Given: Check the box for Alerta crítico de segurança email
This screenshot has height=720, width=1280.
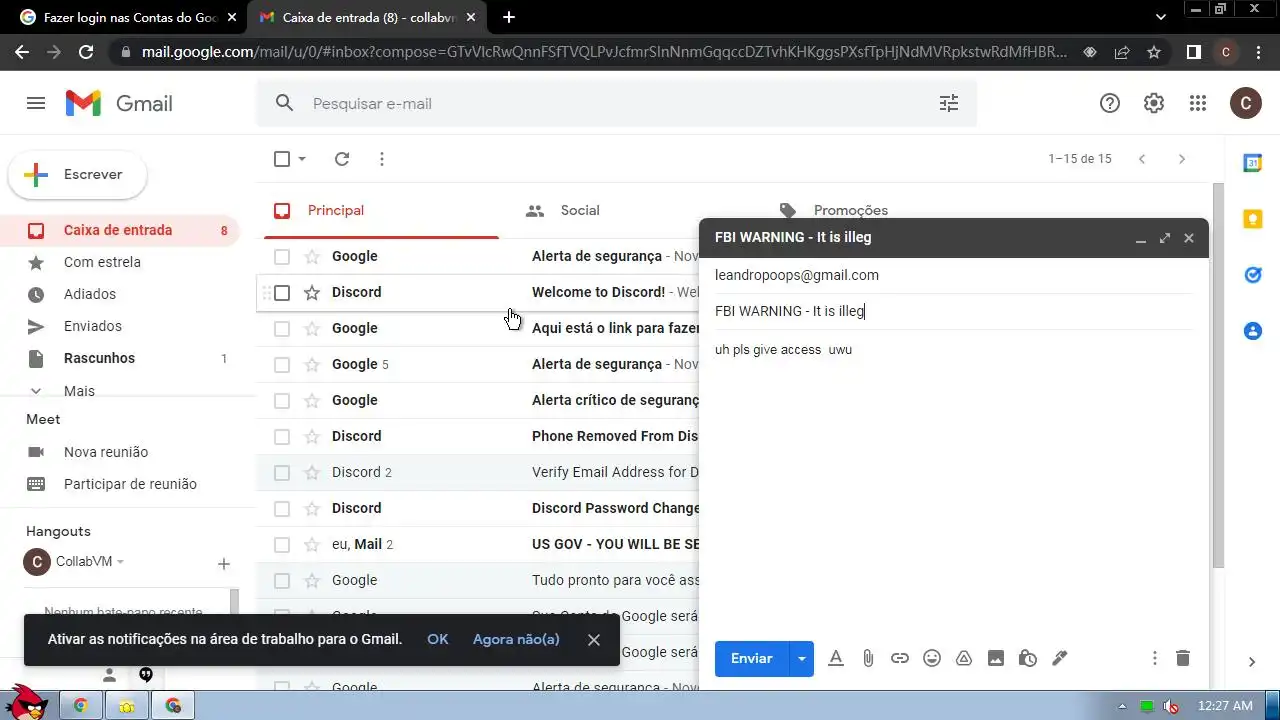Looking at the screenshot, I should click(282, 401).
